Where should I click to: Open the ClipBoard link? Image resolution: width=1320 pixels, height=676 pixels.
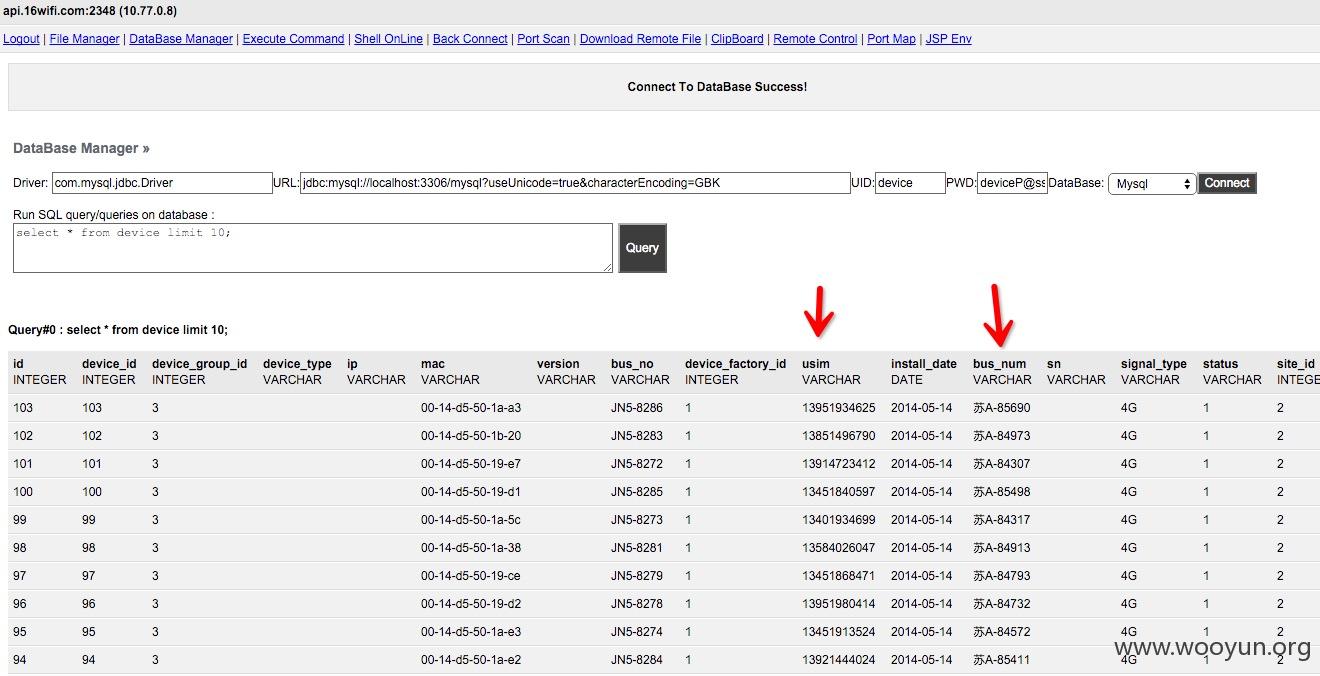pos(737,39)
